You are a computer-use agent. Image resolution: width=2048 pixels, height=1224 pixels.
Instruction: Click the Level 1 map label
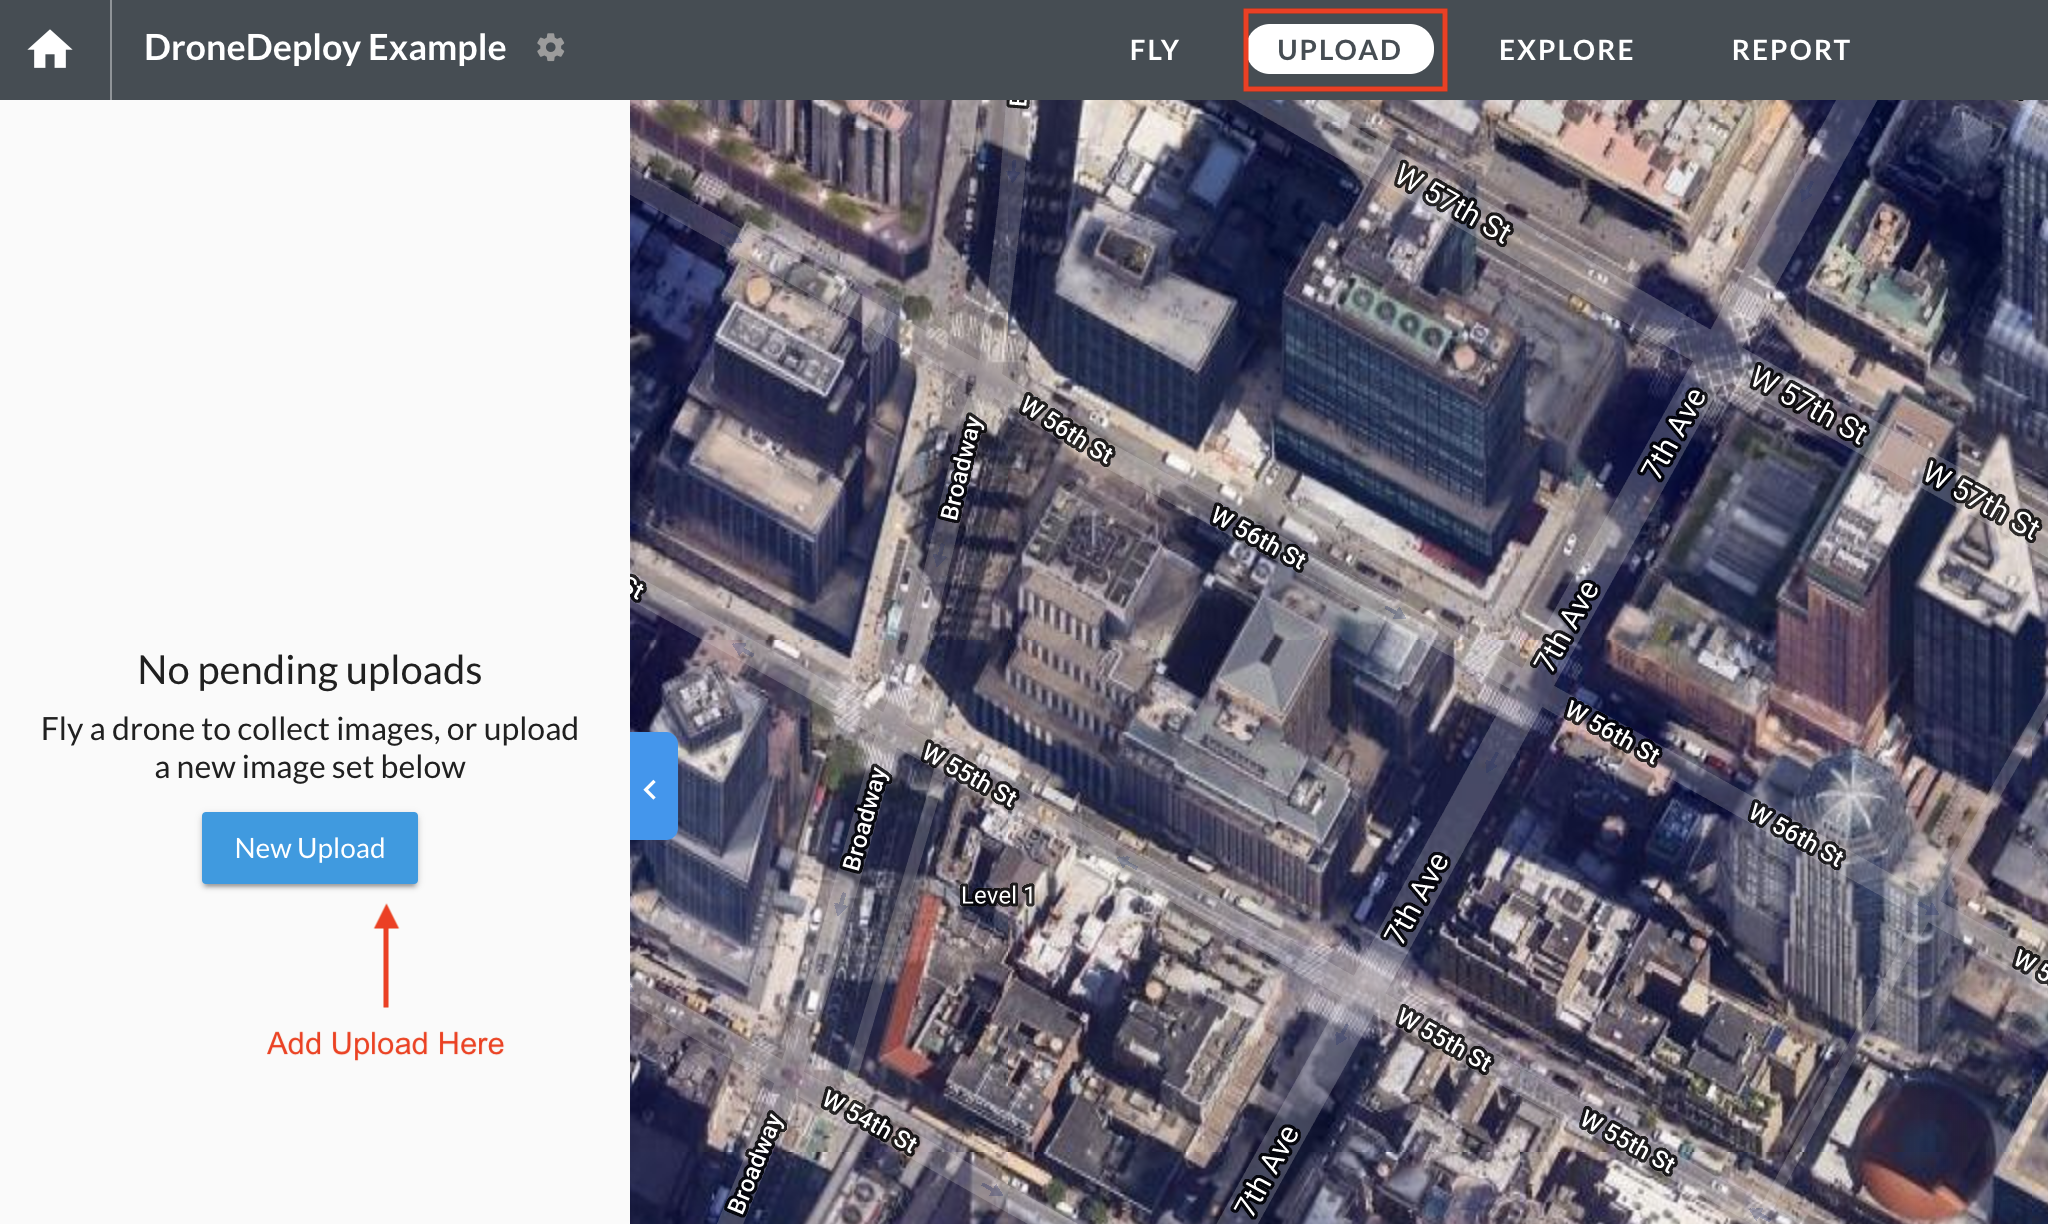click(996, 895)
